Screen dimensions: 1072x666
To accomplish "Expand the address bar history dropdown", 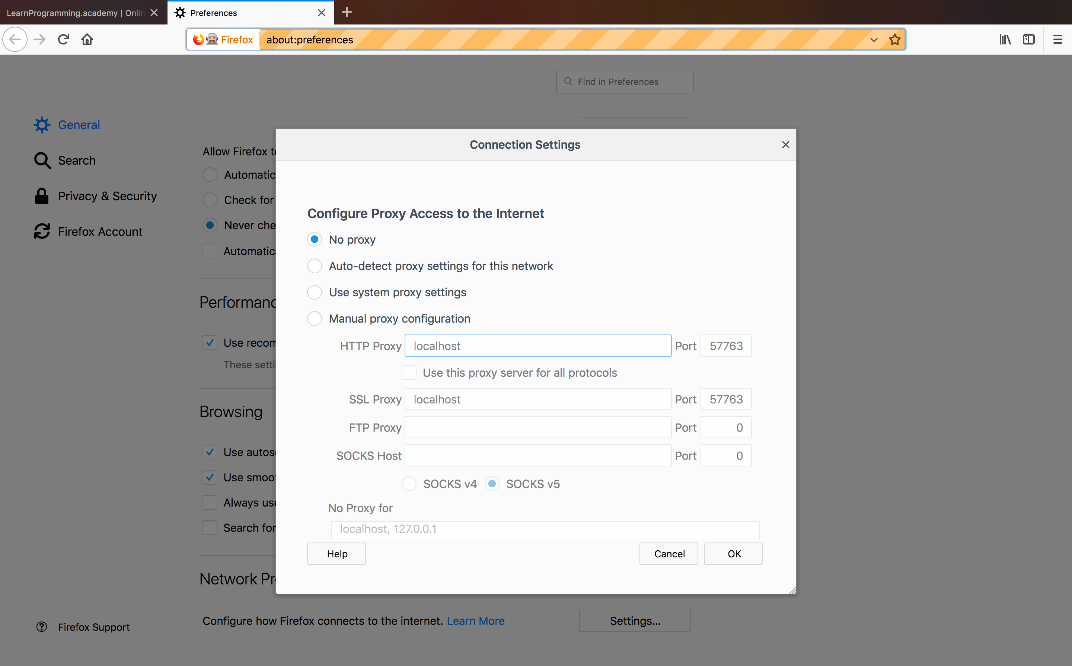I will coord(874,39).
